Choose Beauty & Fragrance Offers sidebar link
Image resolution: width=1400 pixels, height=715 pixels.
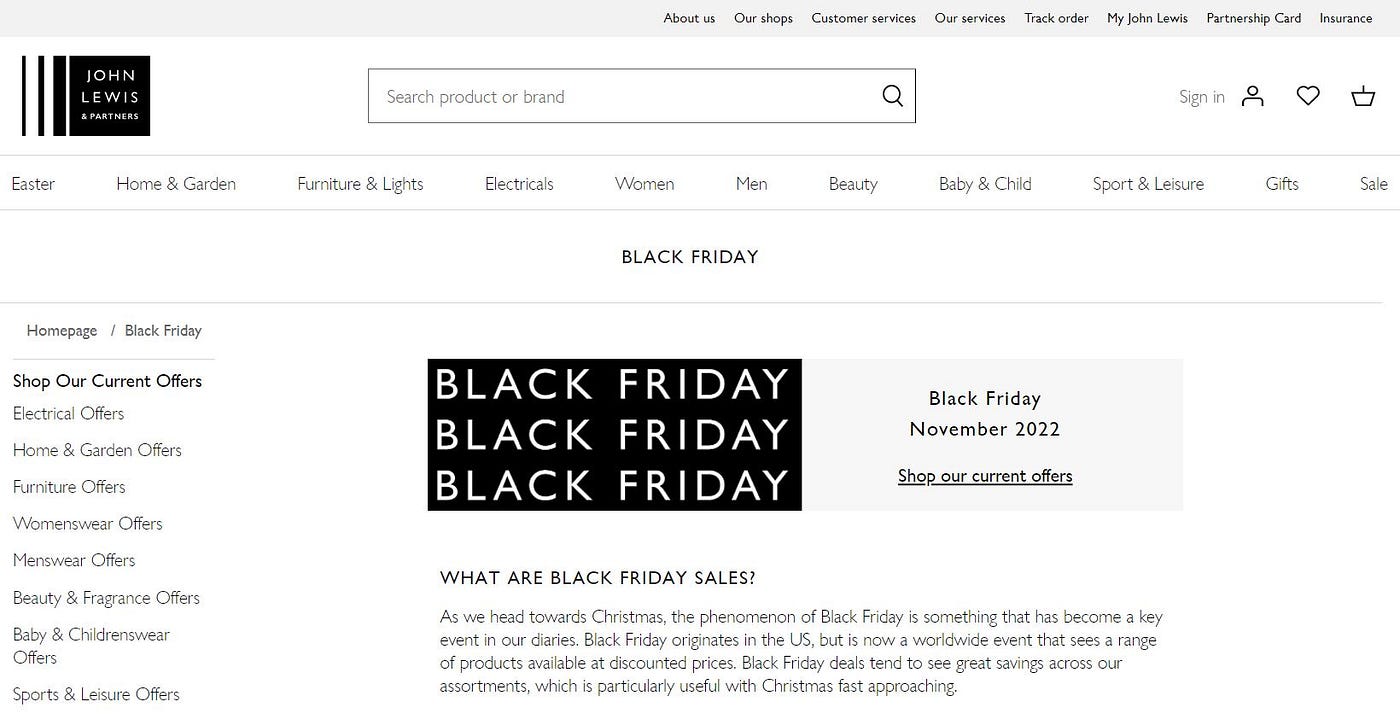click(x=106, y=598)
